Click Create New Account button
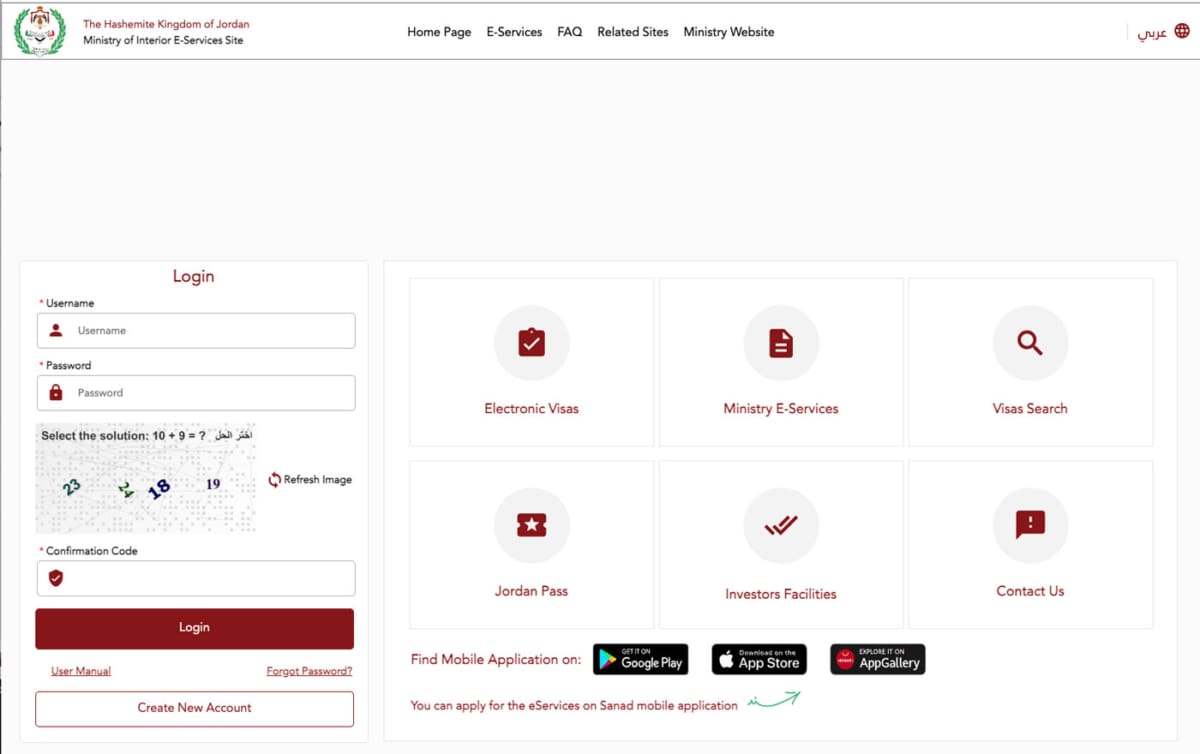Image resolution: width=1200 pixels, height=754 pixels. (194, 708)
